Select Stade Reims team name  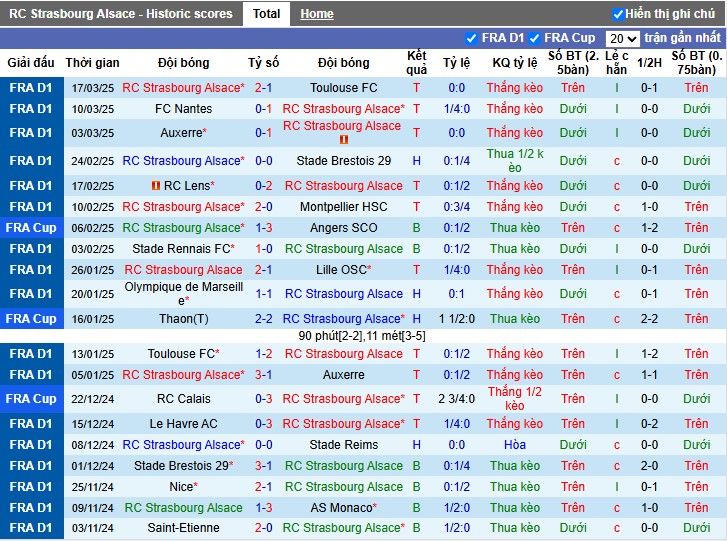click(344, 445)
